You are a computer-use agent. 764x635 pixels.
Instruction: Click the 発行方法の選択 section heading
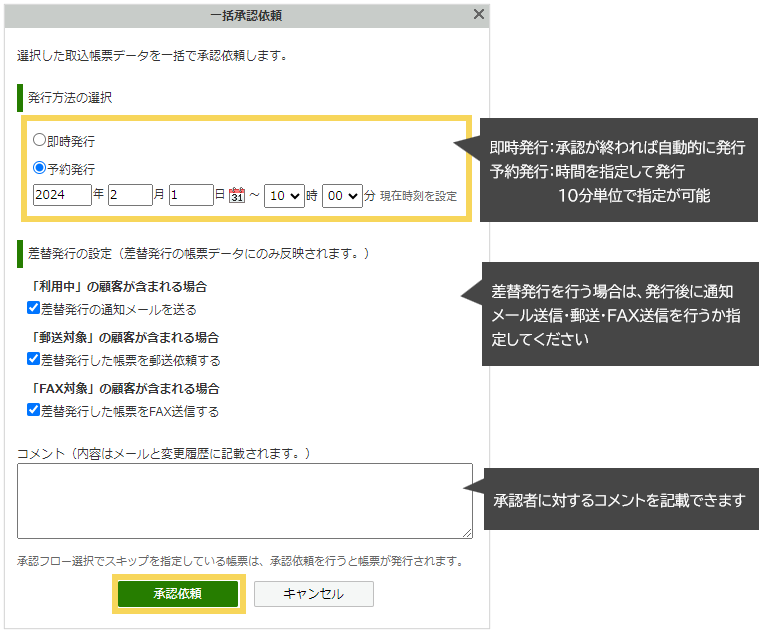(x=70, y=98)
